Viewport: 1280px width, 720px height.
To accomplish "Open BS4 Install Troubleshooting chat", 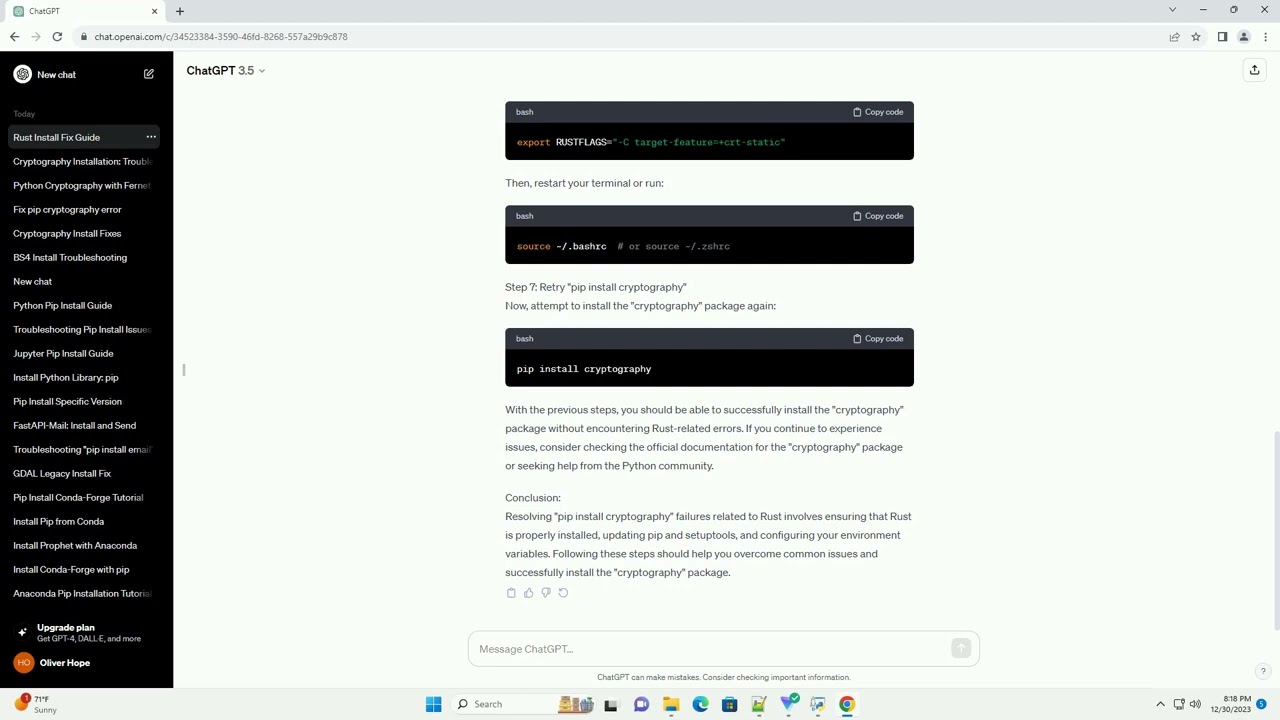I will click(84, 257).
